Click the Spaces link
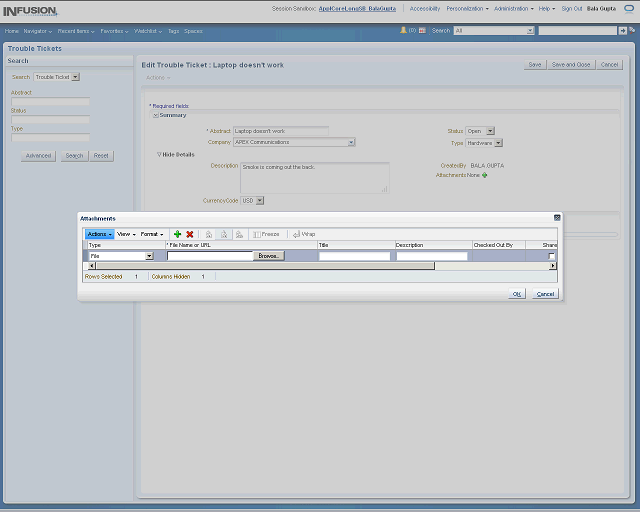The image size is (640, 512). (193, 31)
